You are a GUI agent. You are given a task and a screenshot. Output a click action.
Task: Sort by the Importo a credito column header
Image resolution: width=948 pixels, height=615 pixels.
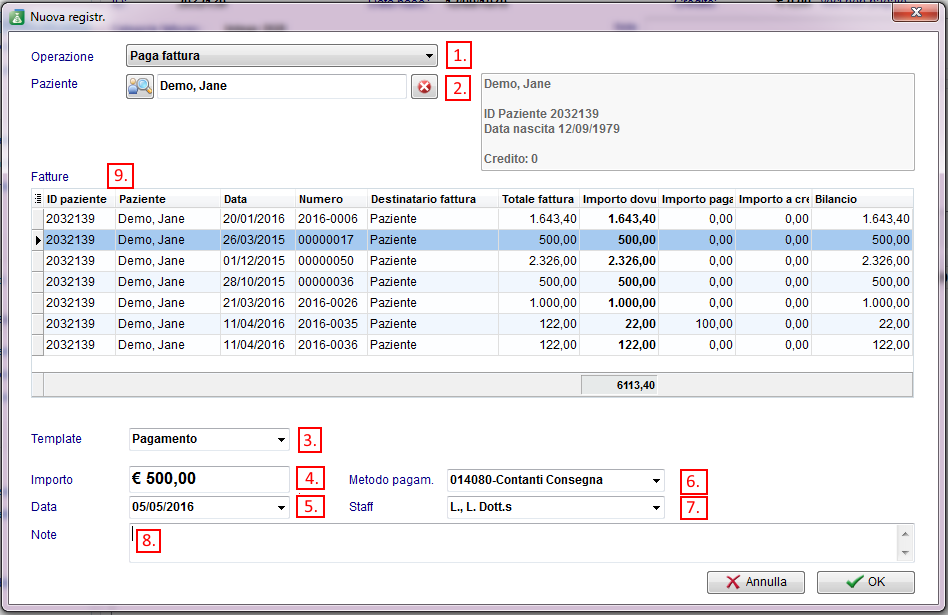click(774, 199)
